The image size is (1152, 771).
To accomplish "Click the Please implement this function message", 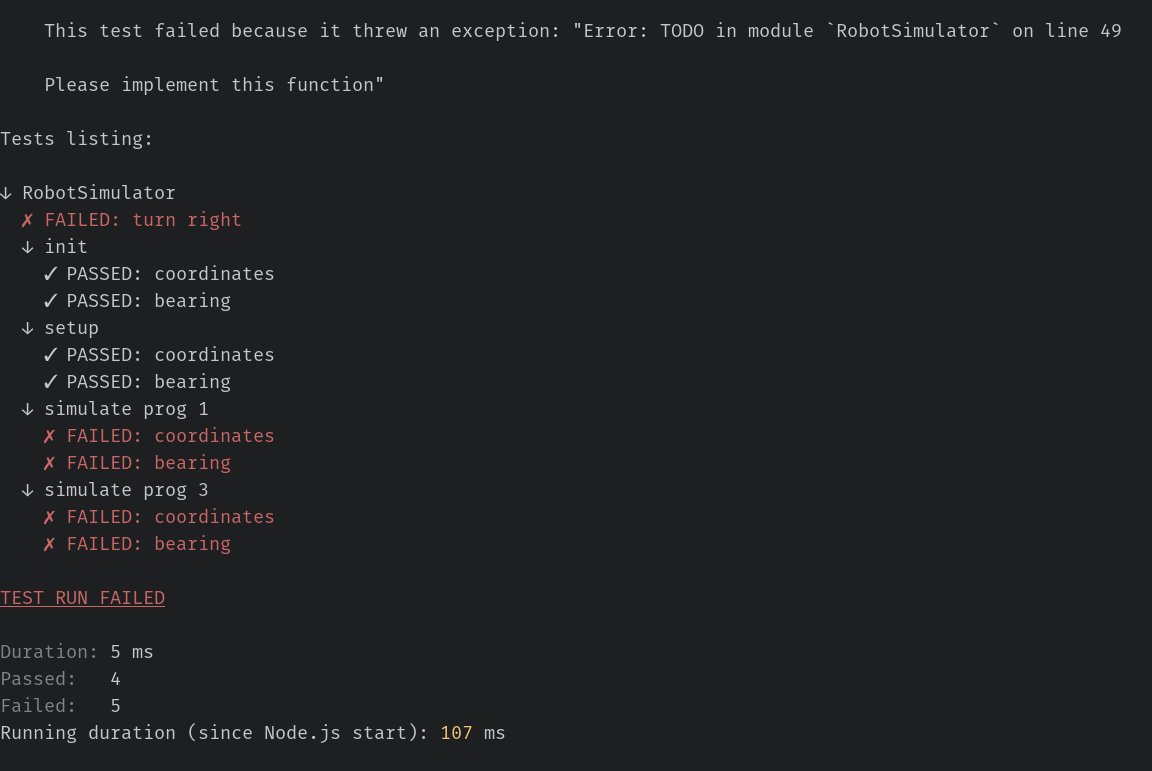I will click(214, 85).
